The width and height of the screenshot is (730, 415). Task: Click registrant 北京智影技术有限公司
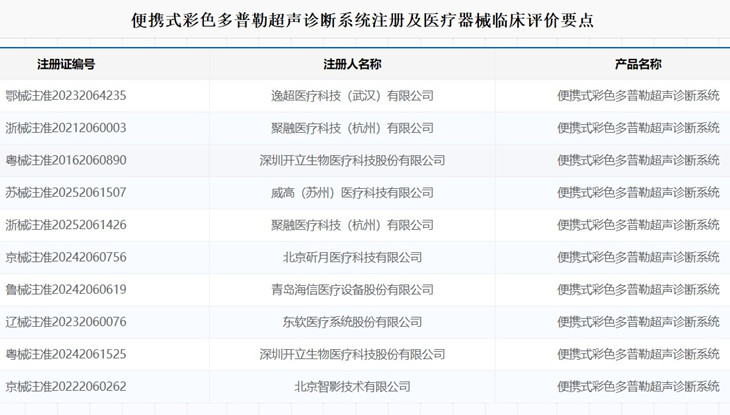point(352,387)
